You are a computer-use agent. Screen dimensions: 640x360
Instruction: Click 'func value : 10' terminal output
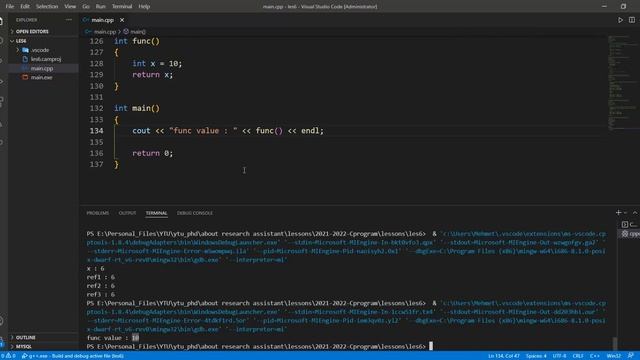point(113,338)
